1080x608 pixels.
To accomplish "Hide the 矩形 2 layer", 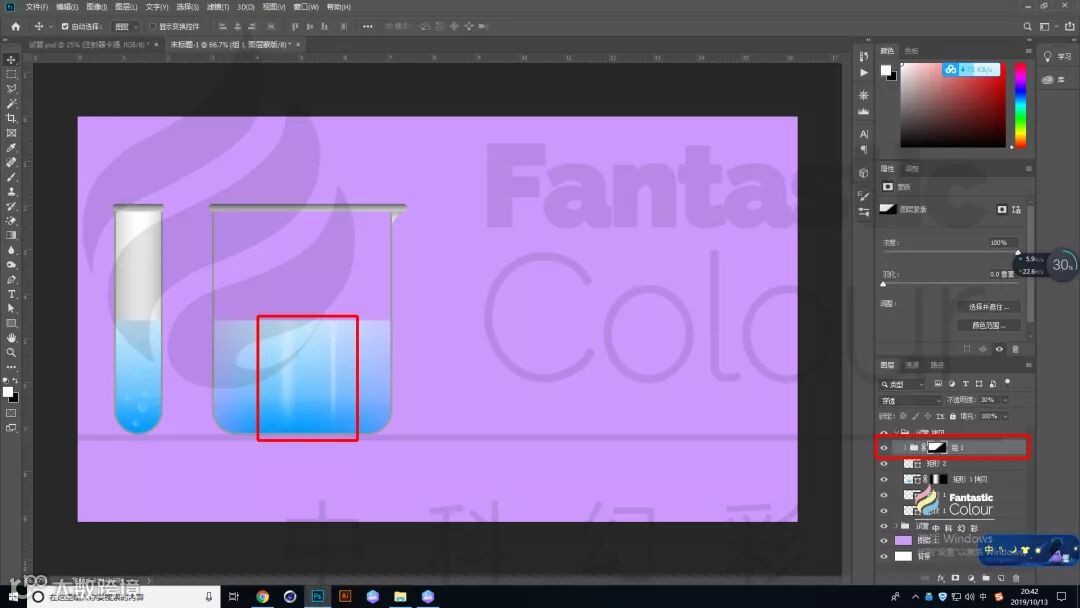I will tap(884, 463).
